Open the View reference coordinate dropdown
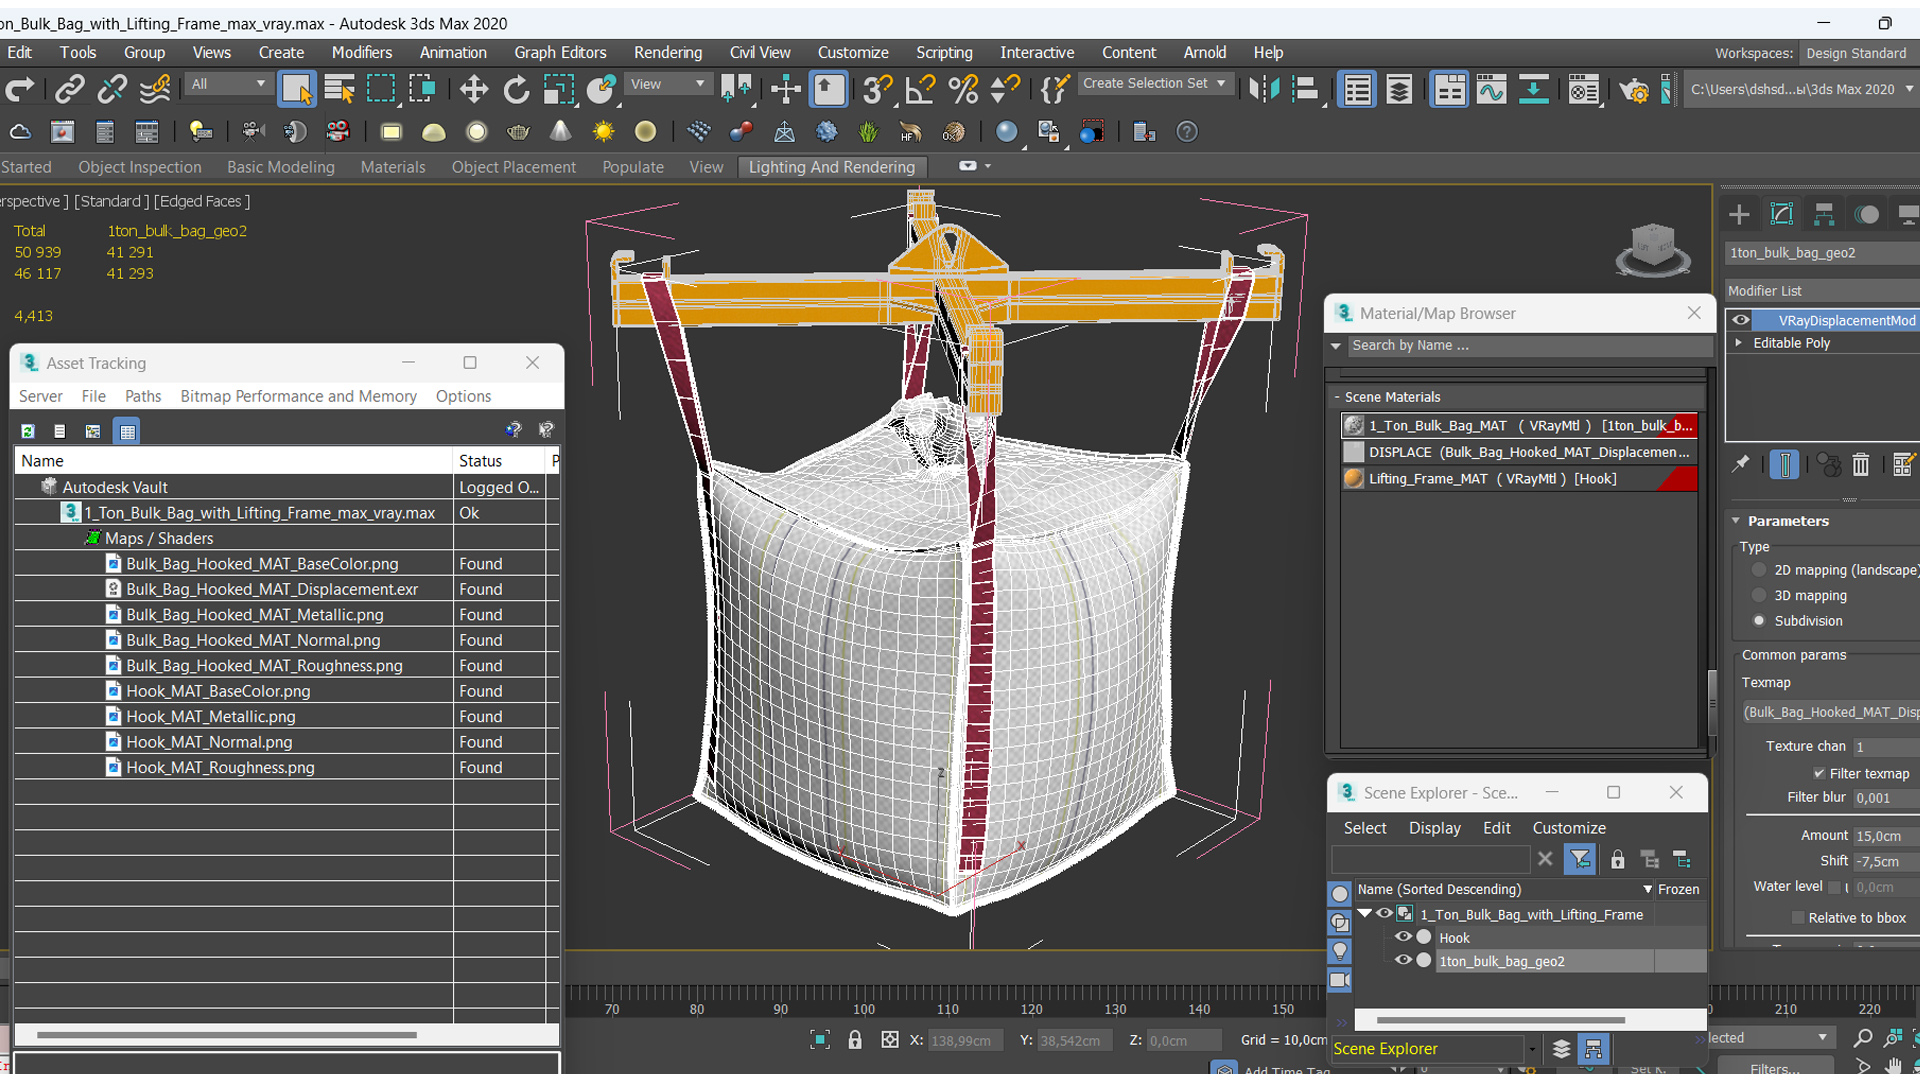Image resolution: width=1920 pixels, height=1080 pixels. (667, 84)
